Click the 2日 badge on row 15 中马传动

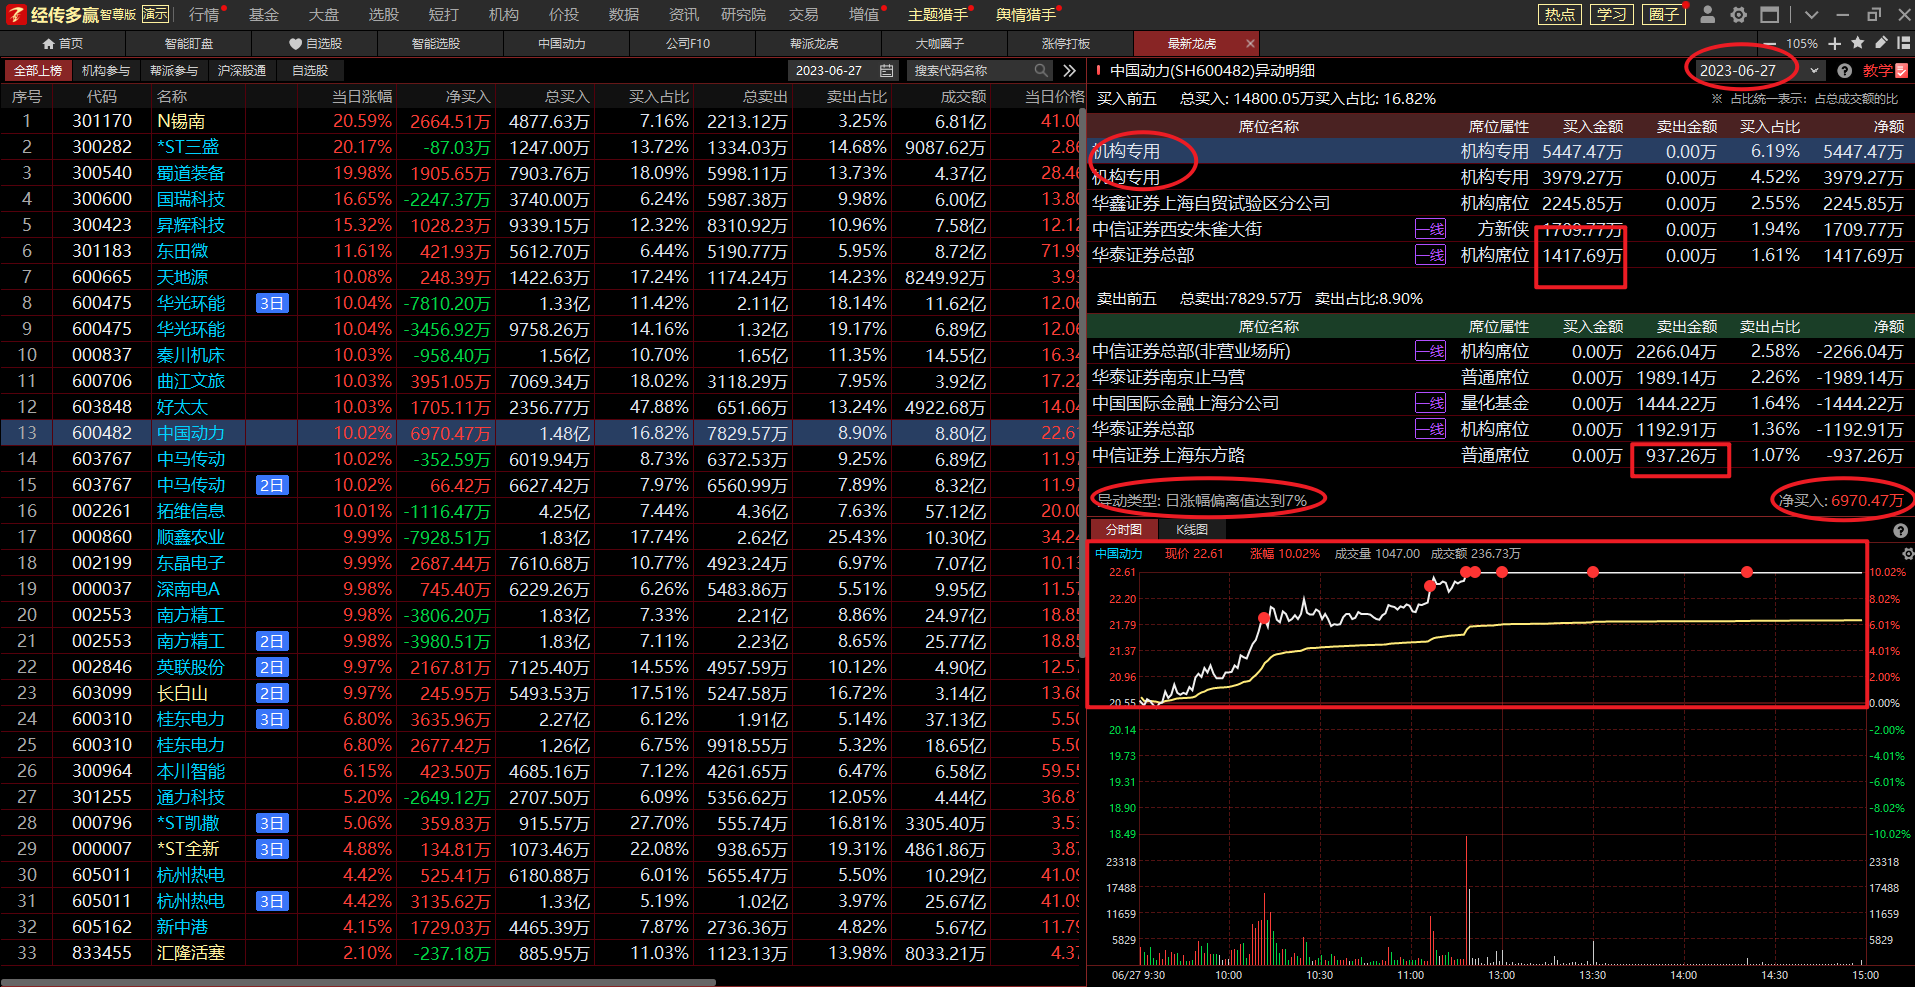point(272,485)
